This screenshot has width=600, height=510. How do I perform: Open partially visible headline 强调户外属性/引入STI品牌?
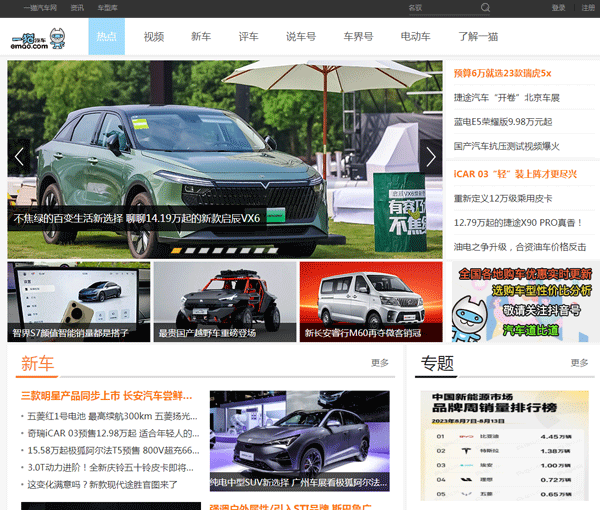[x=290, y=507]
